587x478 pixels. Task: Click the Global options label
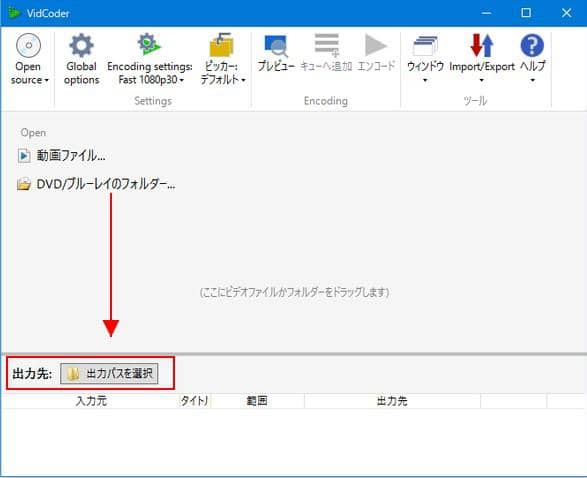tap(81, 73)
